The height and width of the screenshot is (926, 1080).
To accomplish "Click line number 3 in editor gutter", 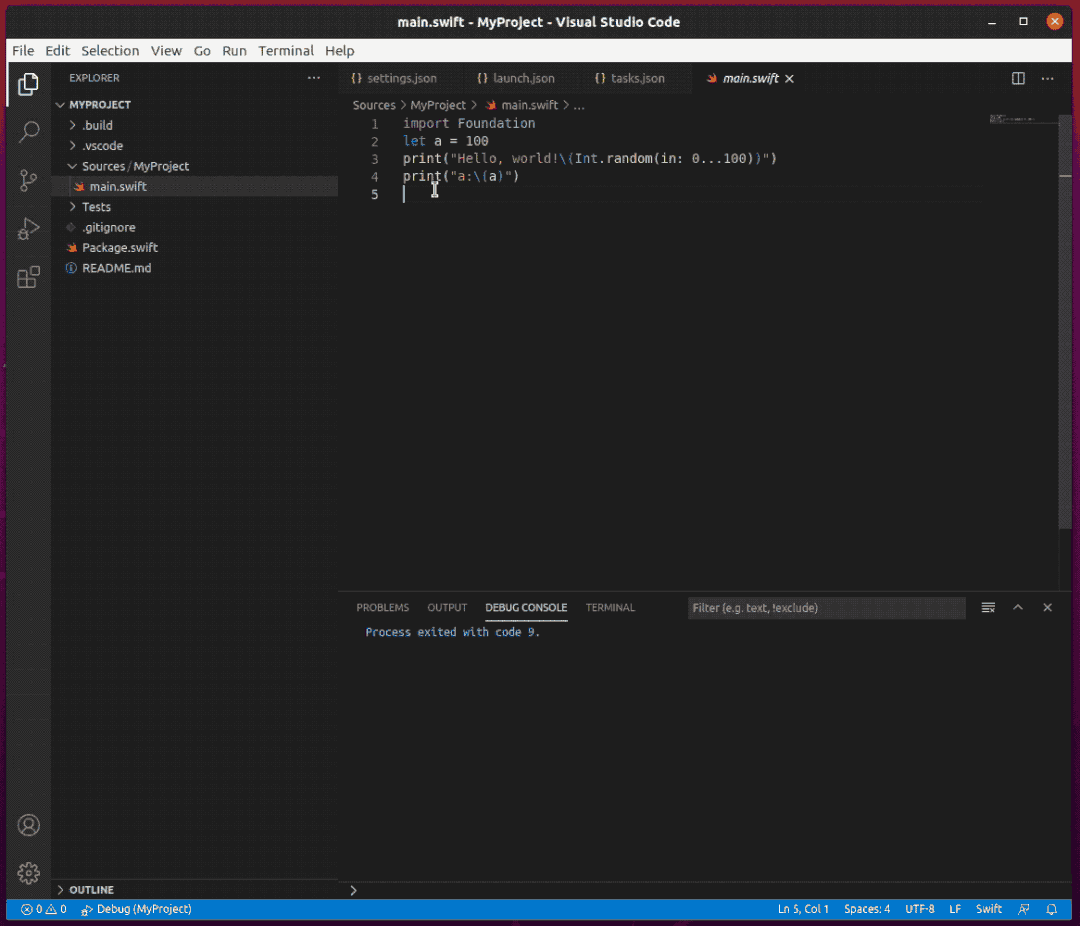I will point(375,159).
